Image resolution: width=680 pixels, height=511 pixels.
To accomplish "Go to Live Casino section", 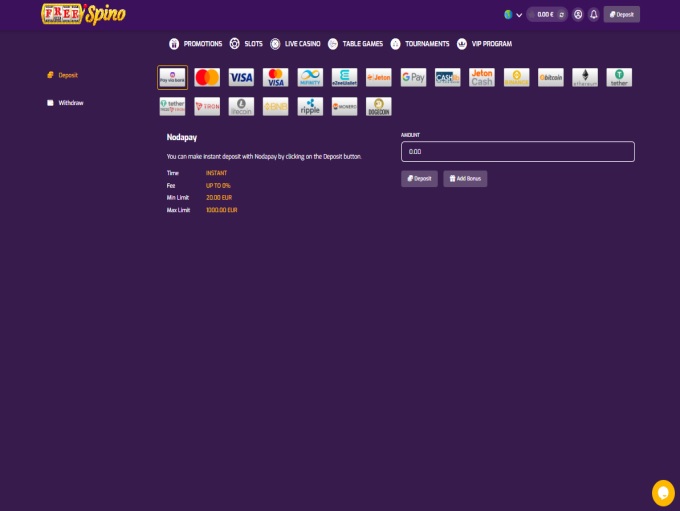I will tap(299, 44).
